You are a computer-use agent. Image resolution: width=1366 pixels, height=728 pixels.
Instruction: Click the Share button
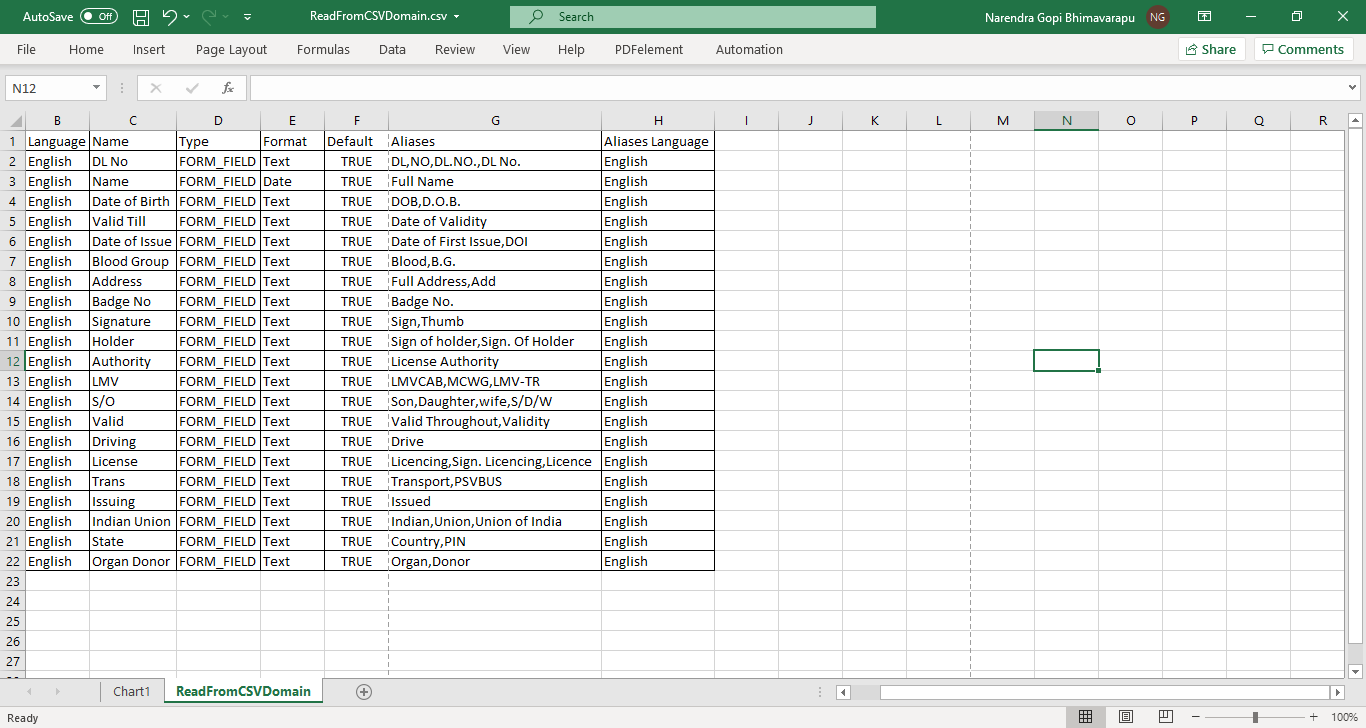pyautogui.click(x=1210, y=49)
